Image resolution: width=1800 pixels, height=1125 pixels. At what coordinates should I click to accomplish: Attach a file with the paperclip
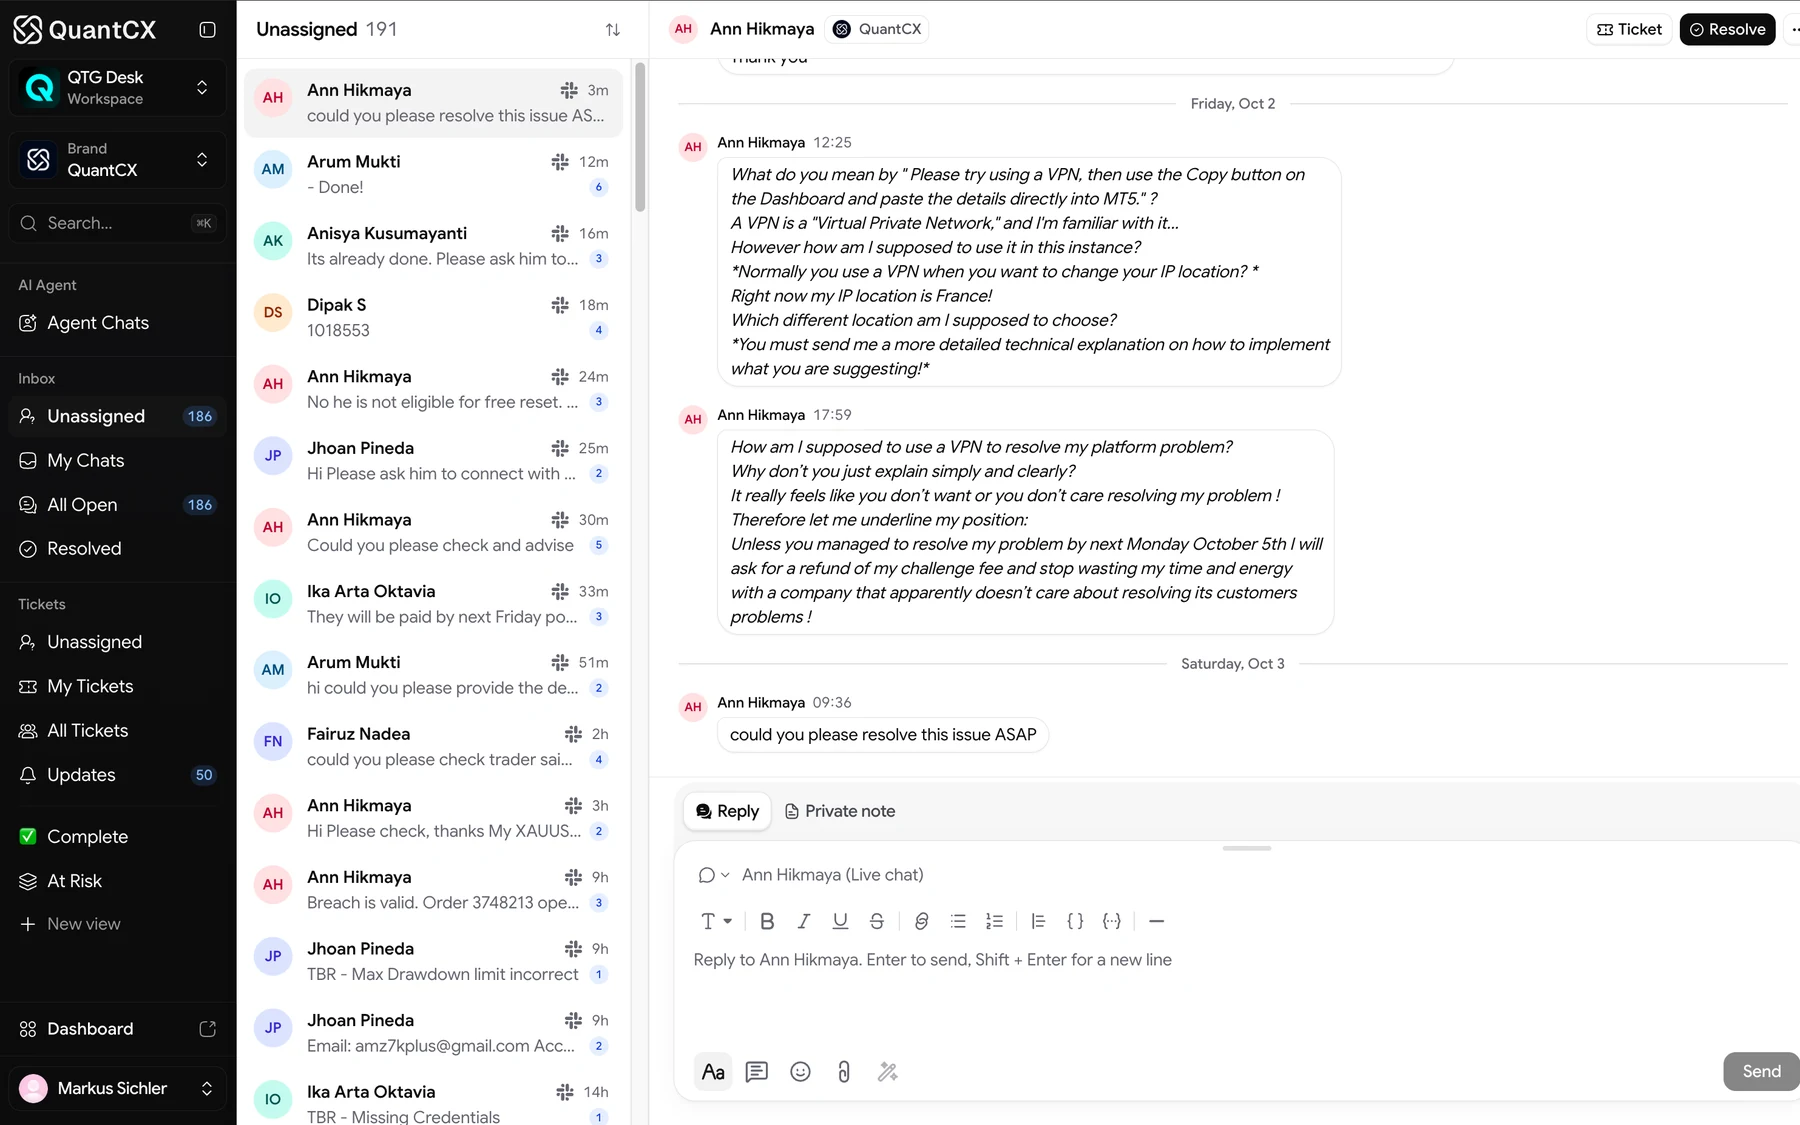pyautogui.click(x=844, y=1072)
